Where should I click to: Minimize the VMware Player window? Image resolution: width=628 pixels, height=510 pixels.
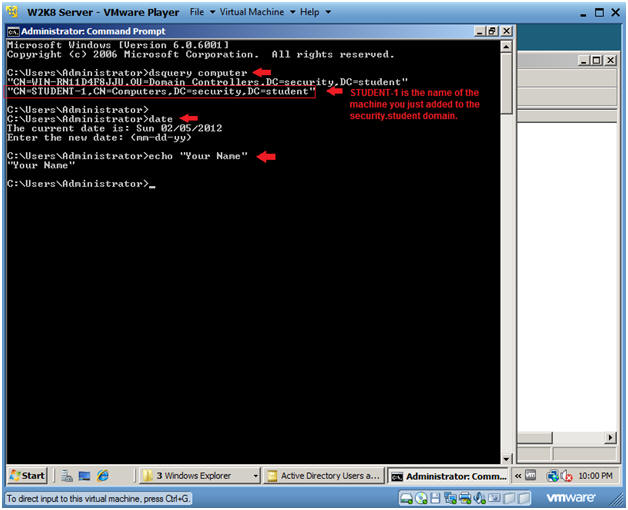(x=583, y=13)
